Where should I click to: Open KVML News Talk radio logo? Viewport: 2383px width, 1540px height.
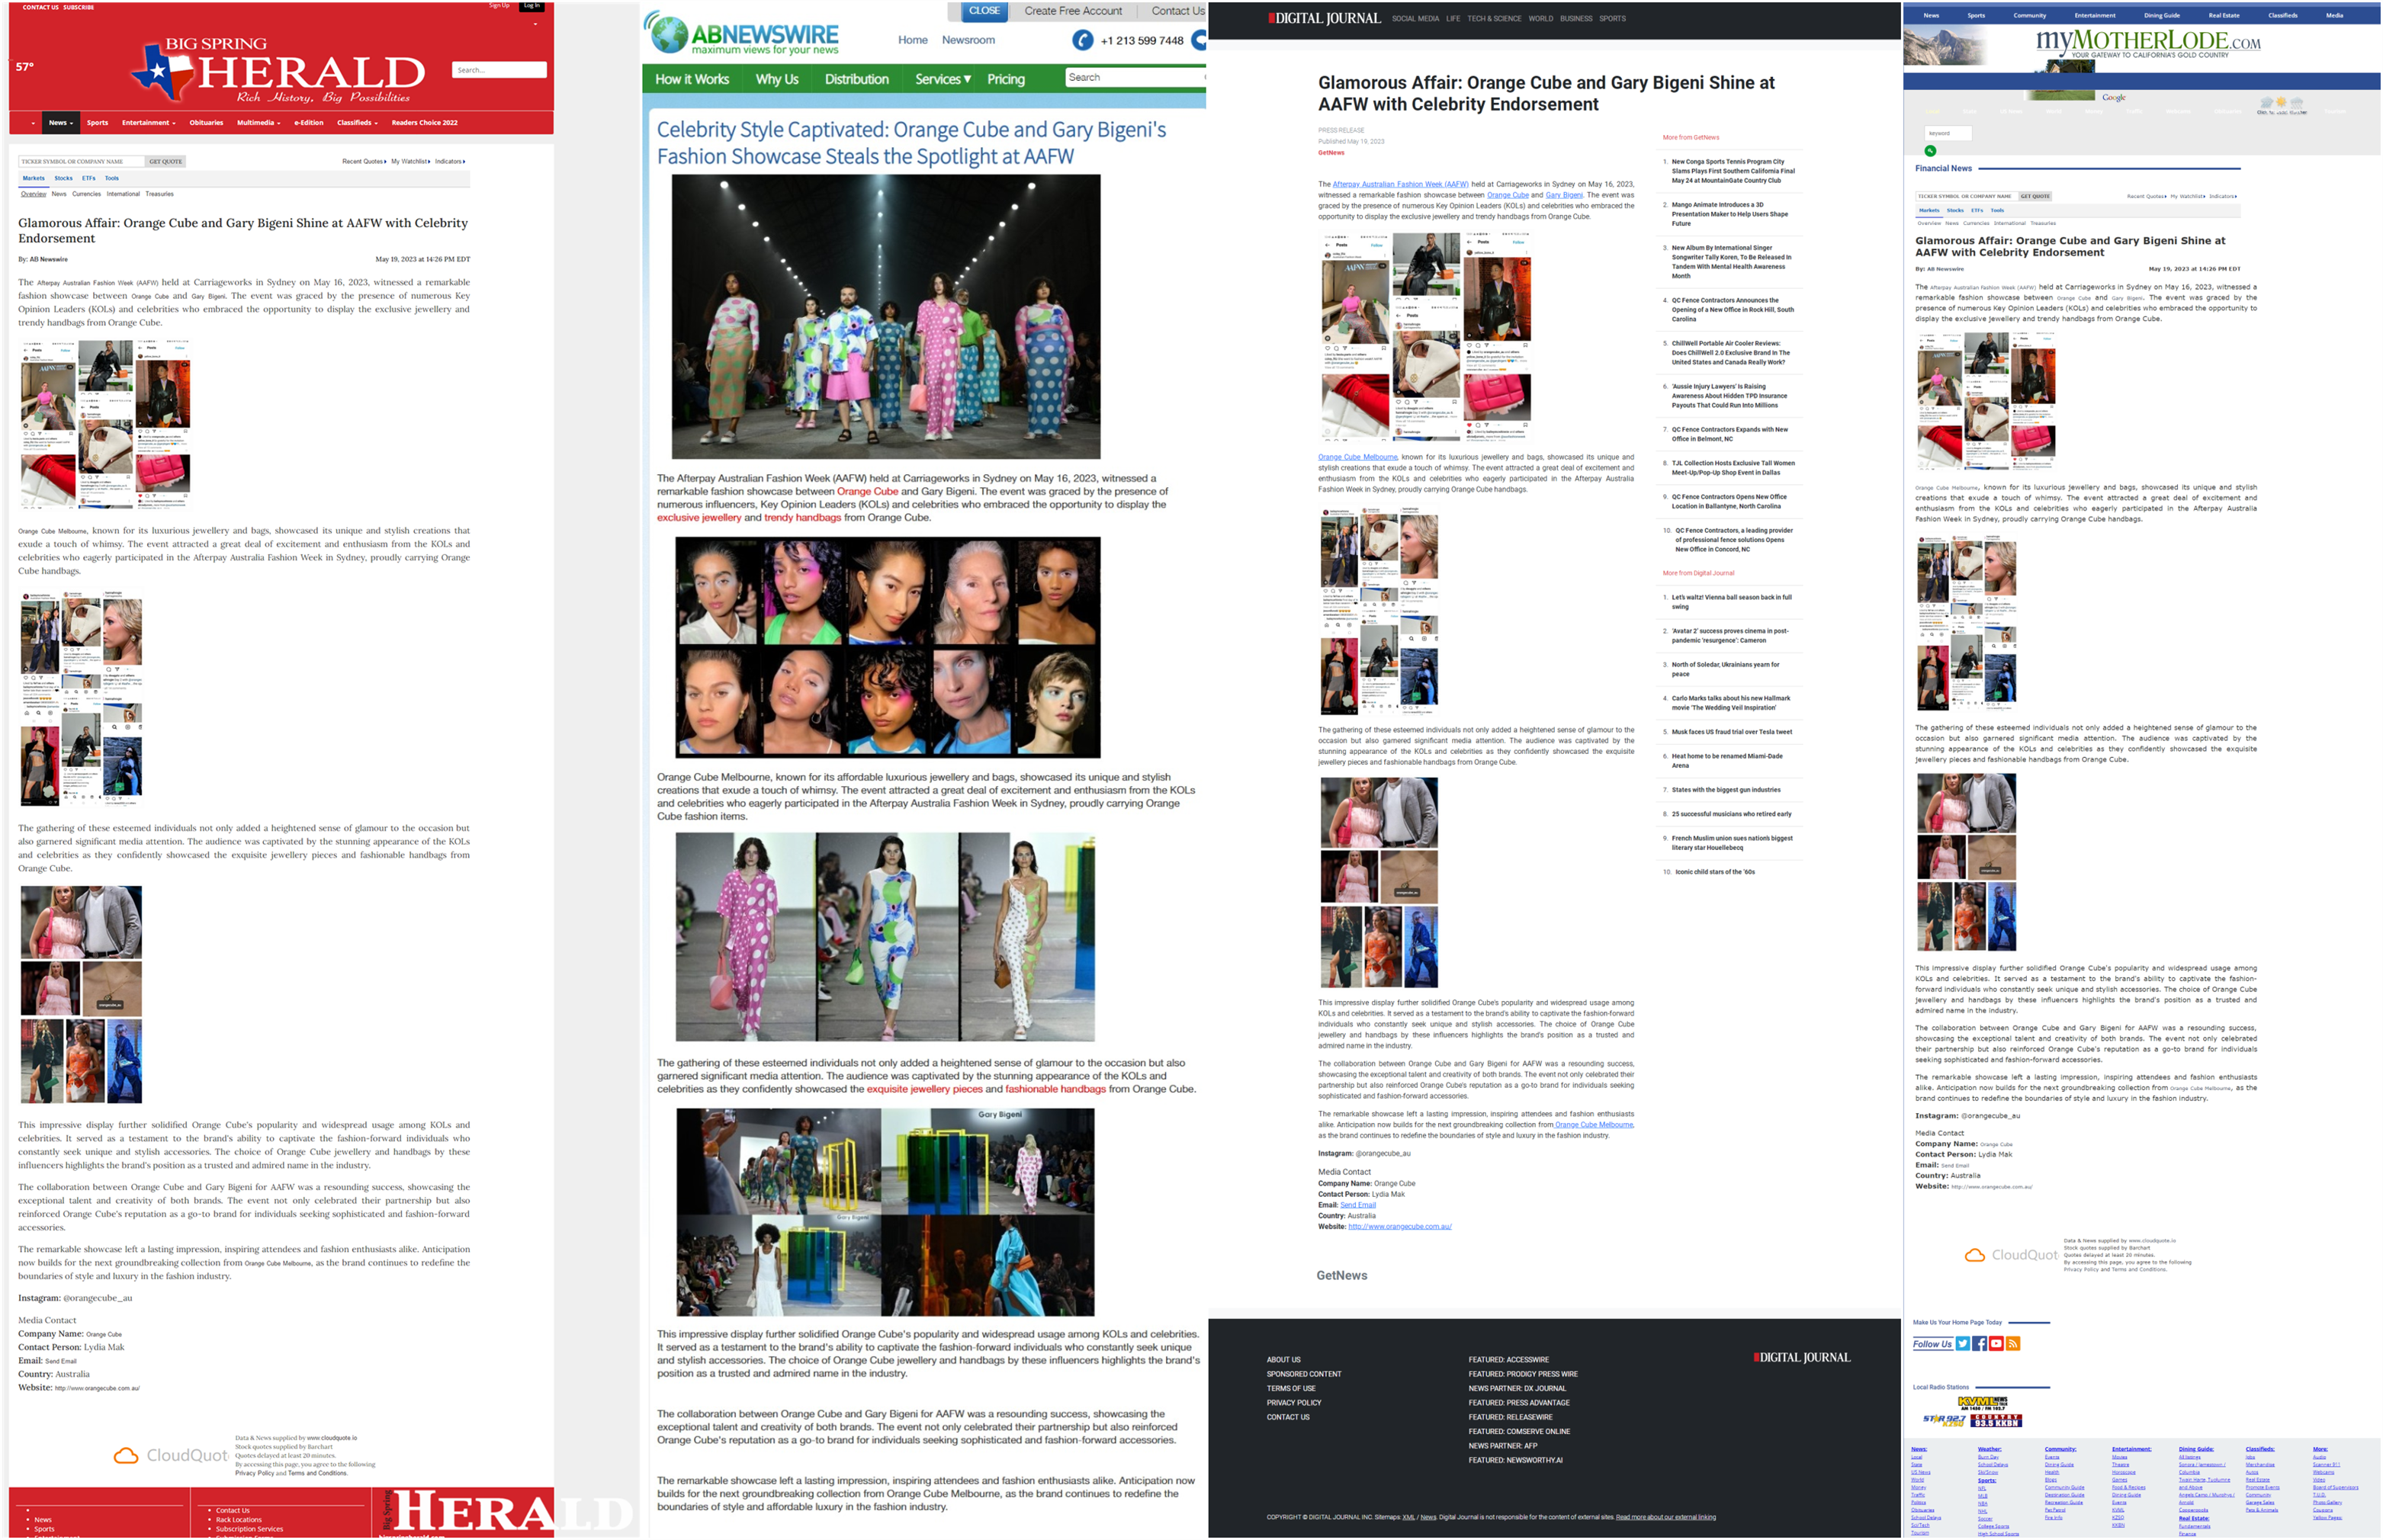(x=1981, y=1403)
